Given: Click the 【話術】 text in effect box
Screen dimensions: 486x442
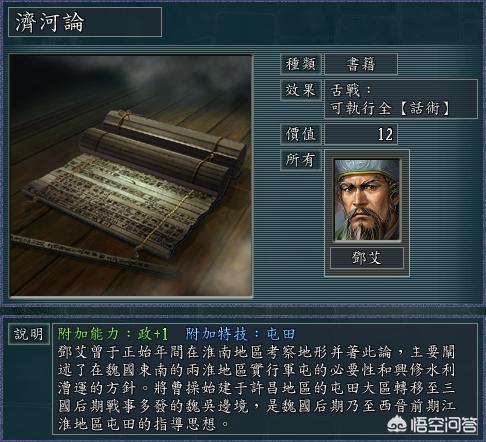Looking at the screenshot, I should tap(425, 108).
